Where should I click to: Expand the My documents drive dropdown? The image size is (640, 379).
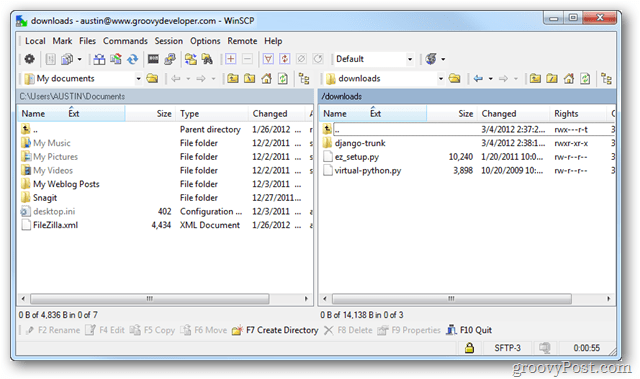(138, 78)
